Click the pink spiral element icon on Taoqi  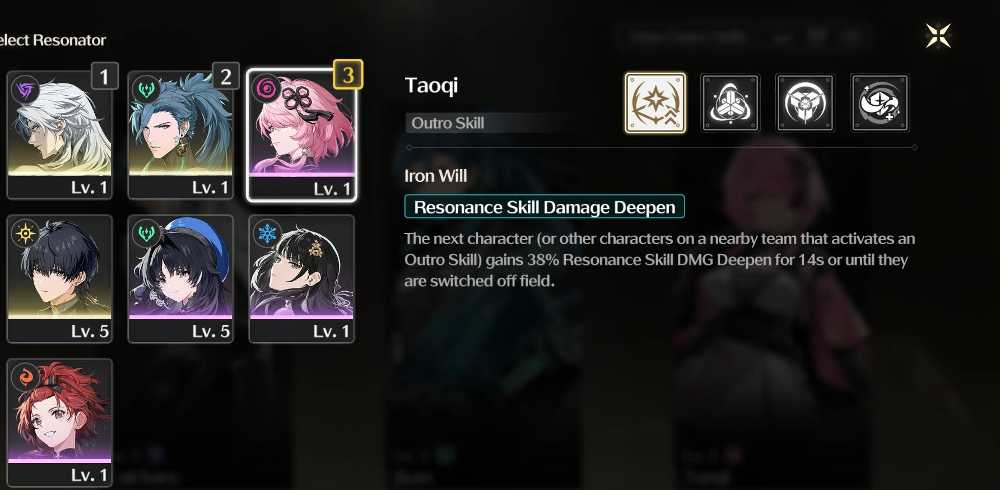click(267, 87)
